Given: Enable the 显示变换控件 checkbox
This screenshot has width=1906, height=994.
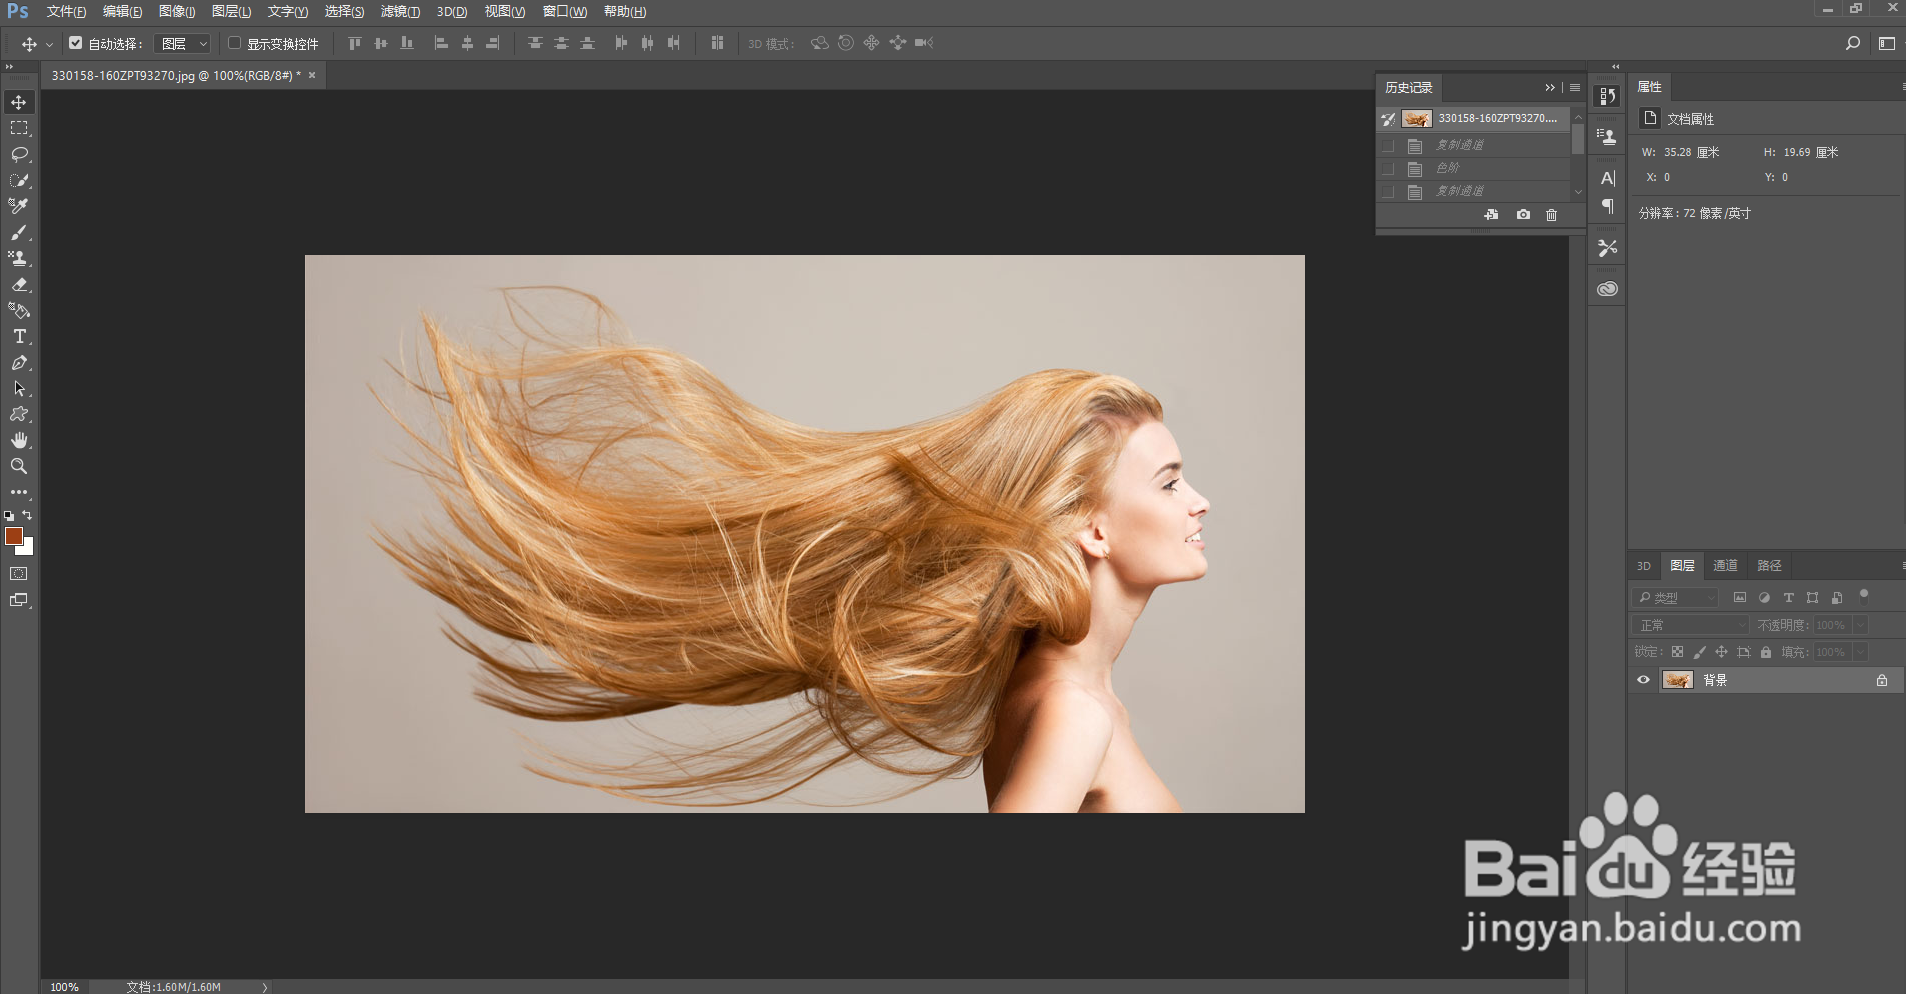Looking at the screenshot, I should click(235, 43).
